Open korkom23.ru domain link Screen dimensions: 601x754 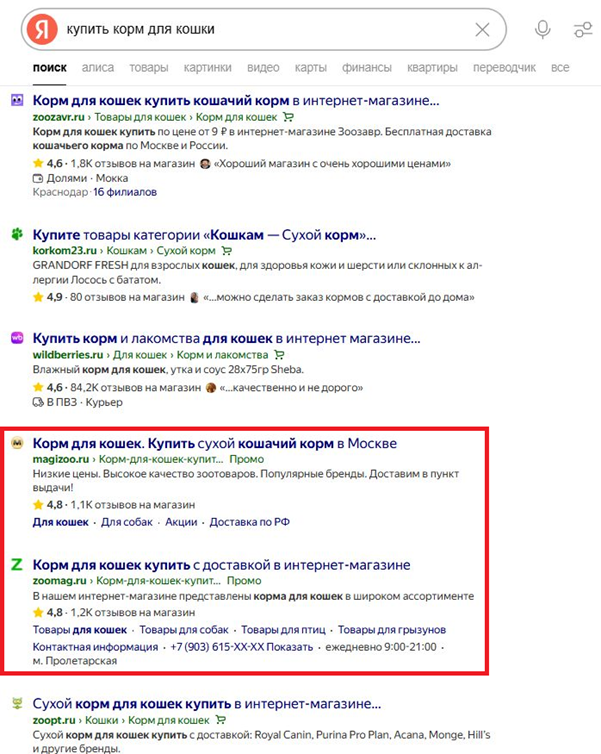(x=64, y=251)
